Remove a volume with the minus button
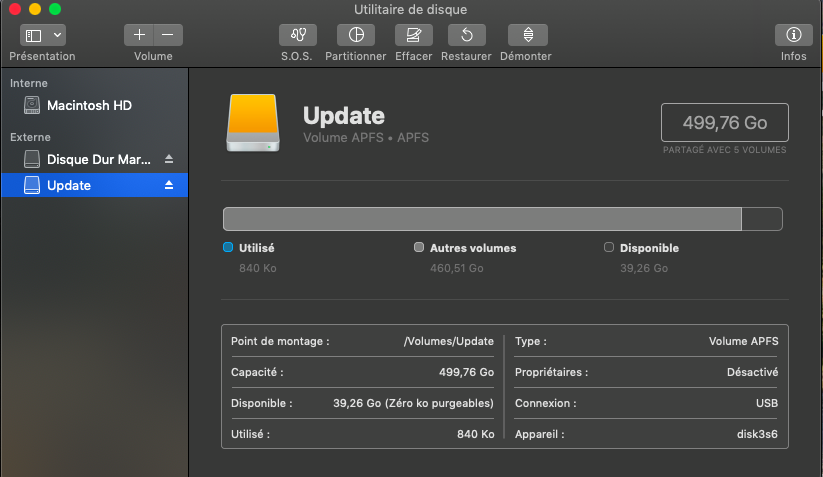 click(168, 35)
